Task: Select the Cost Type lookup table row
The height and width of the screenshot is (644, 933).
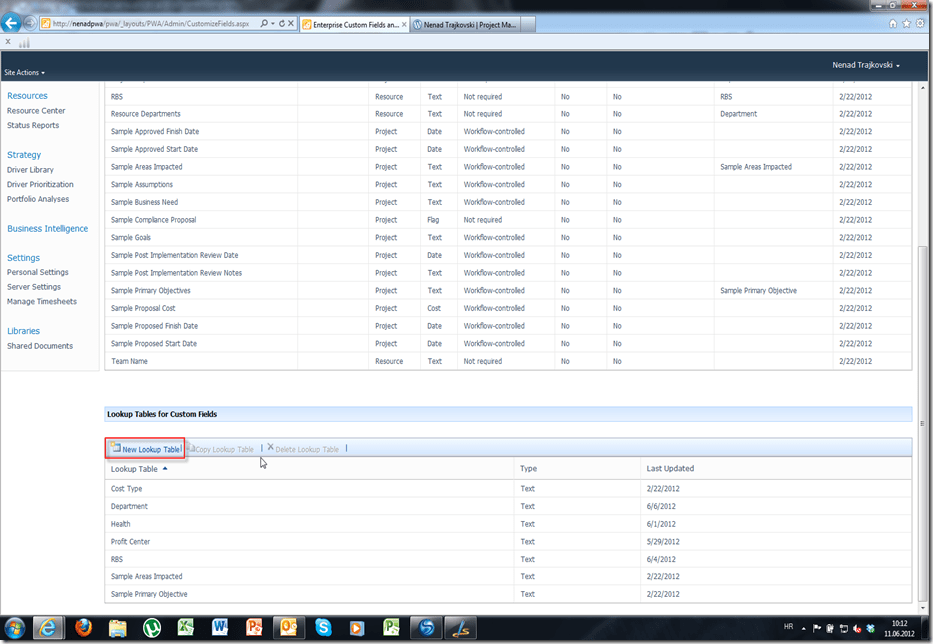Action: click(126, 489)
